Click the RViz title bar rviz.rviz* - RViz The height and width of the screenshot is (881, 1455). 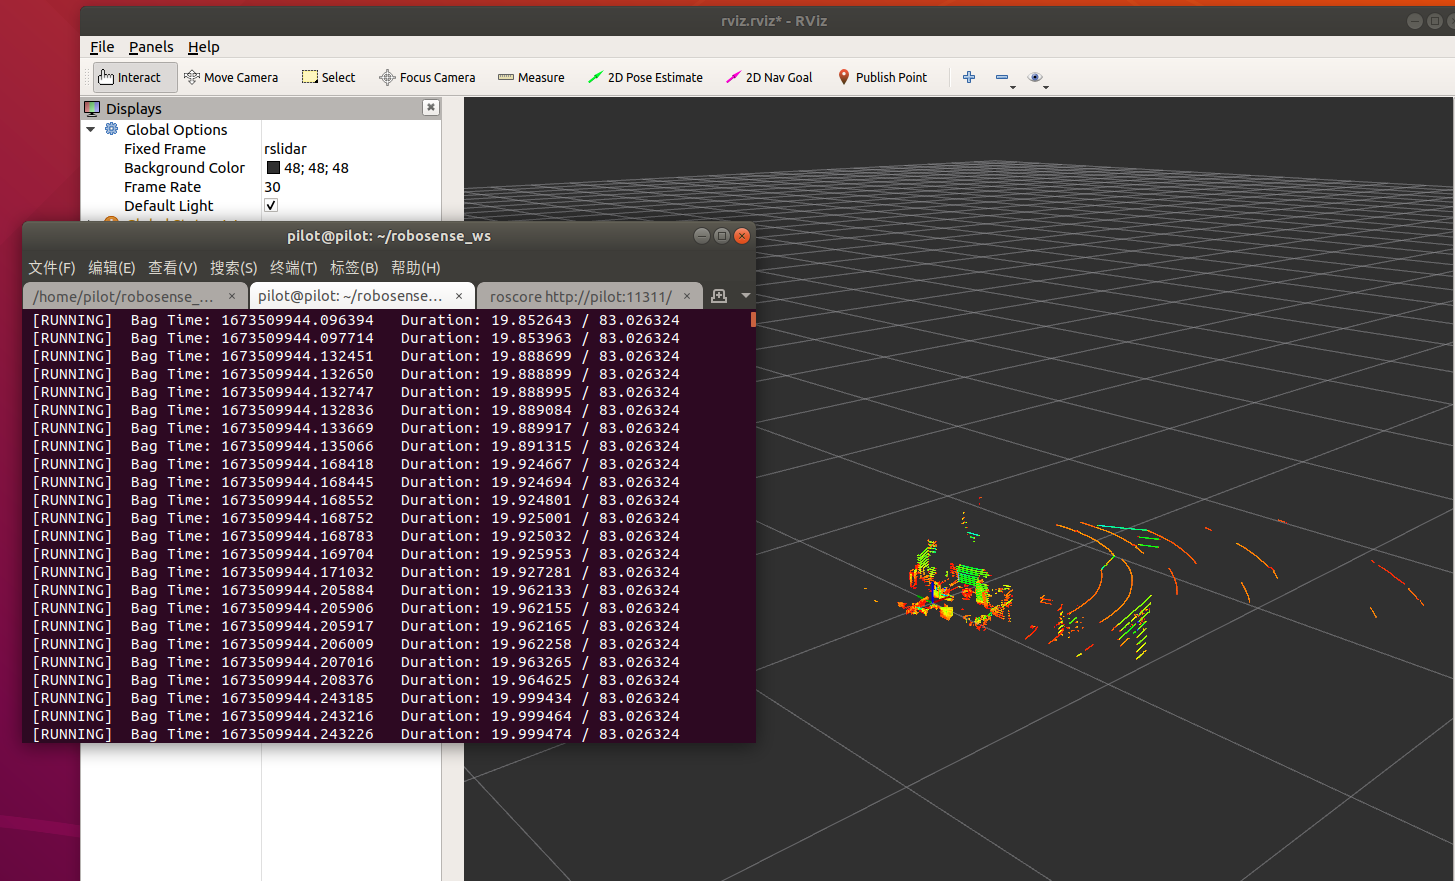(774, 21)
